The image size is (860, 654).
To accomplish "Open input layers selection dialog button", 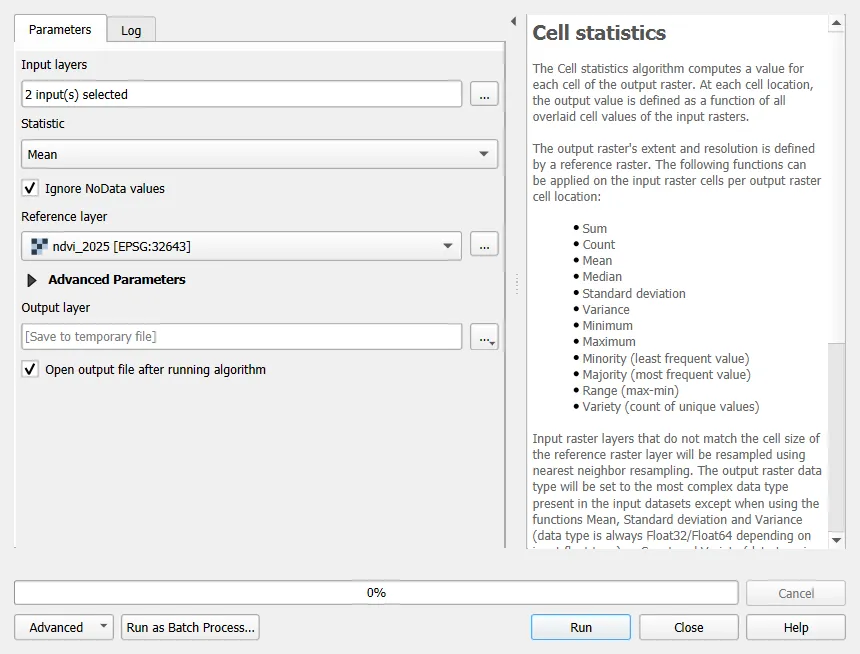I will pyautogui.click(x=484, y=94).
